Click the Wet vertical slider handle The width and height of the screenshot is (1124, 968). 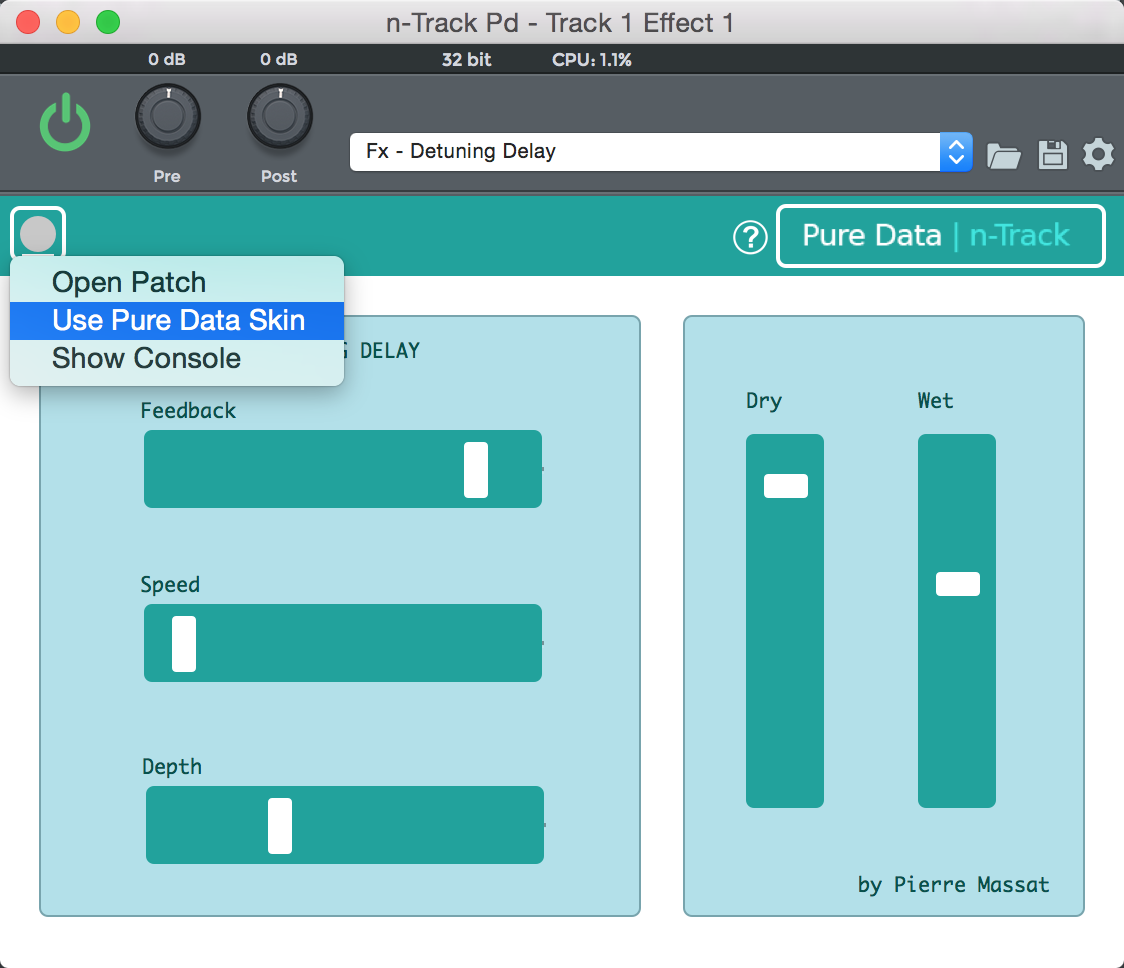point(957,584)
